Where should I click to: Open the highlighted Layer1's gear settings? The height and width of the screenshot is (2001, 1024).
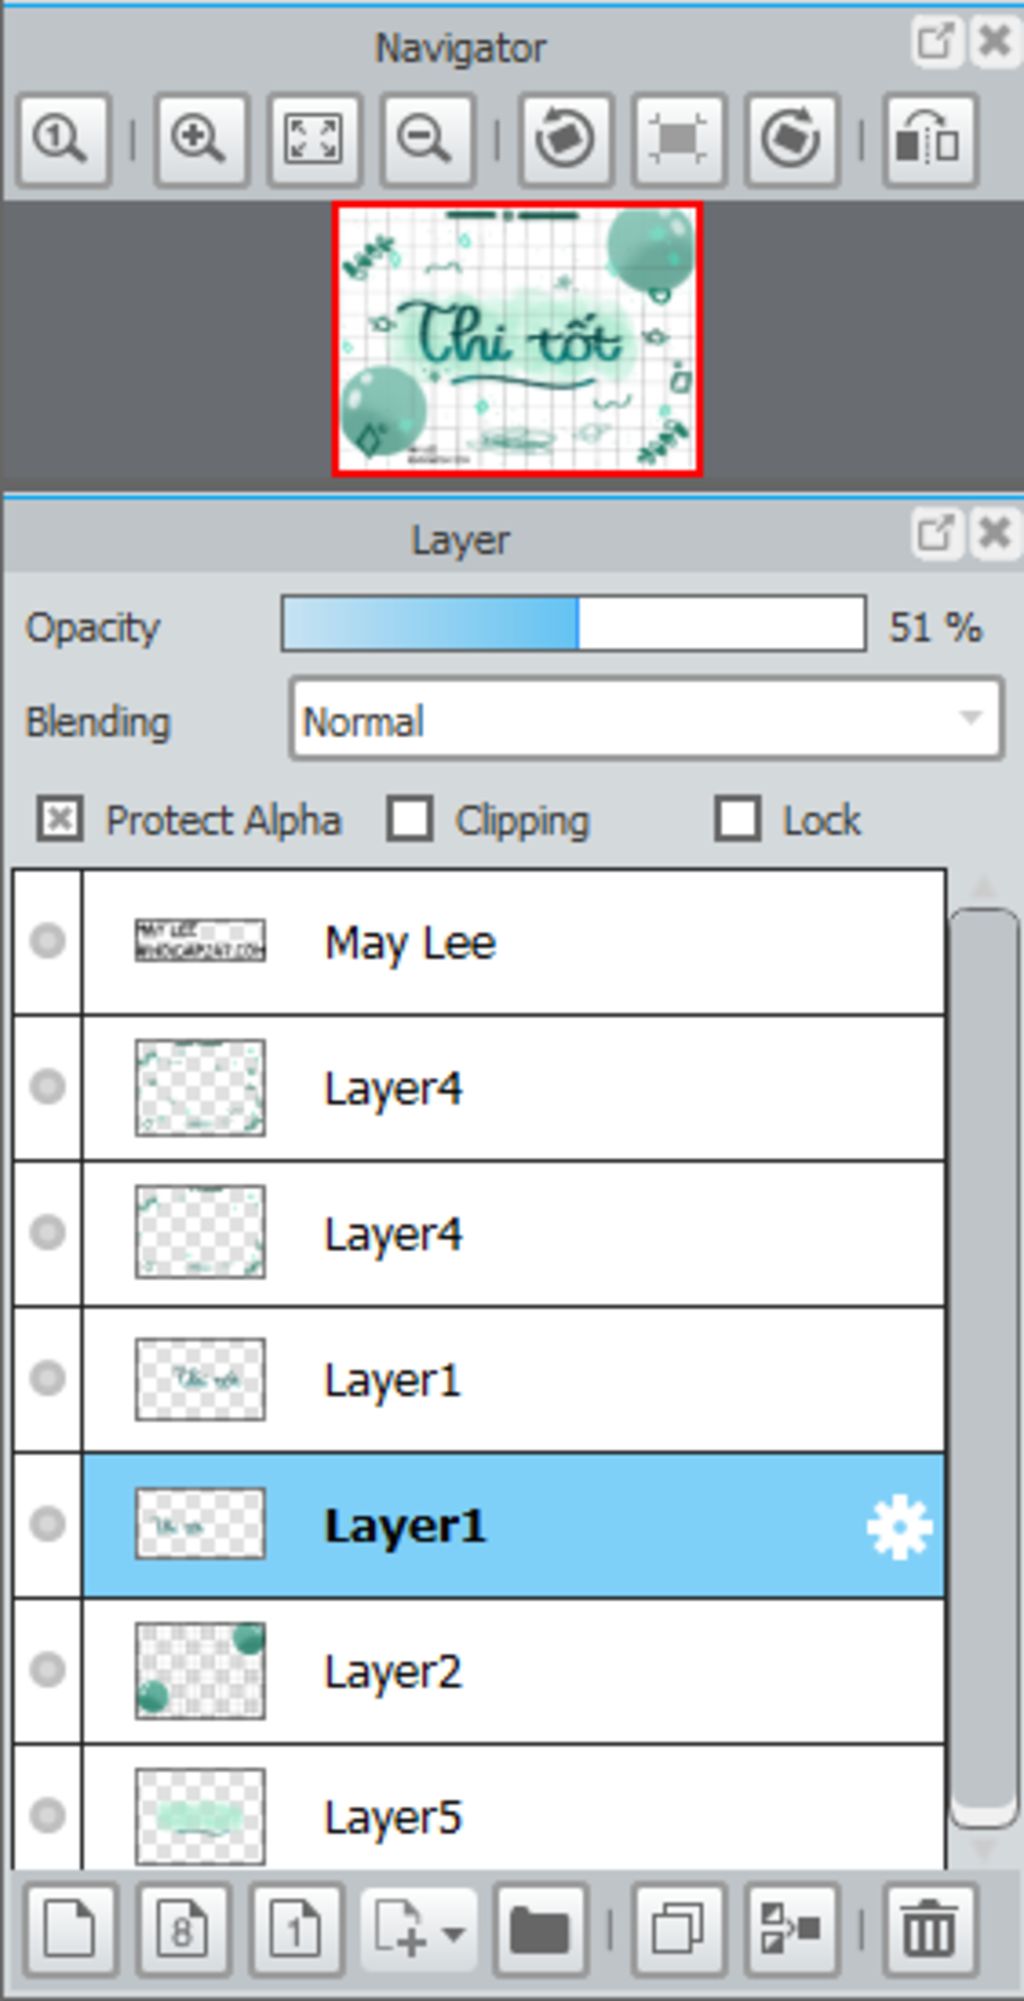point(899,1526)
